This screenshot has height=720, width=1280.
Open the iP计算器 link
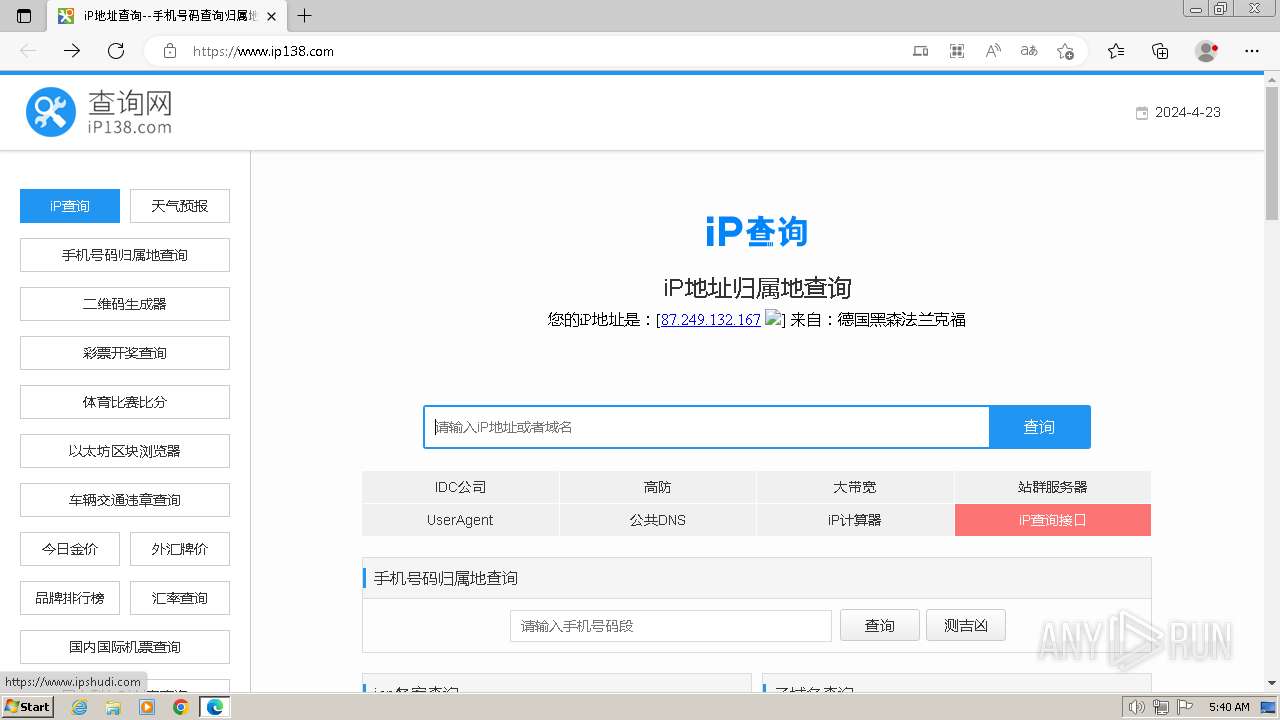click(855, 520)
